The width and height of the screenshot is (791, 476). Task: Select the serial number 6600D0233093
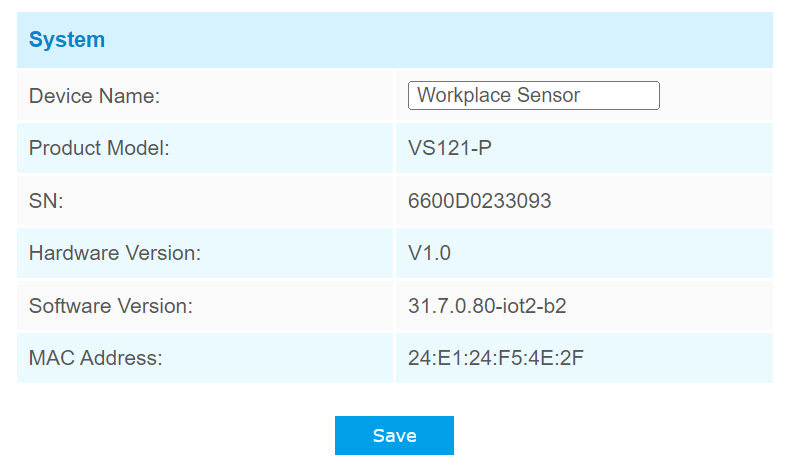[x=480, y=201]
